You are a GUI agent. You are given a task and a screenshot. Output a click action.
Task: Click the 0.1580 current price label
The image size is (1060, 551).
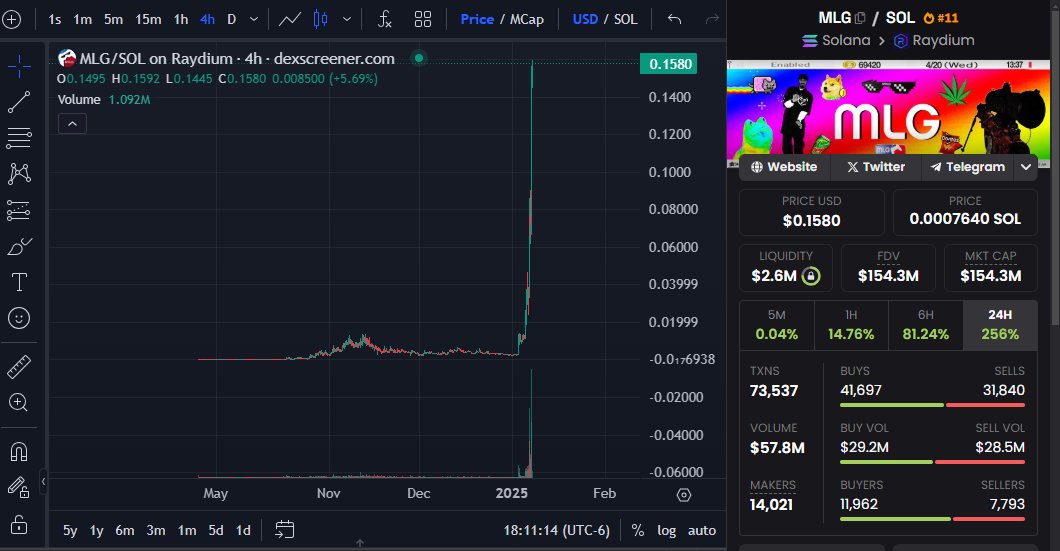tap(670, 64)
